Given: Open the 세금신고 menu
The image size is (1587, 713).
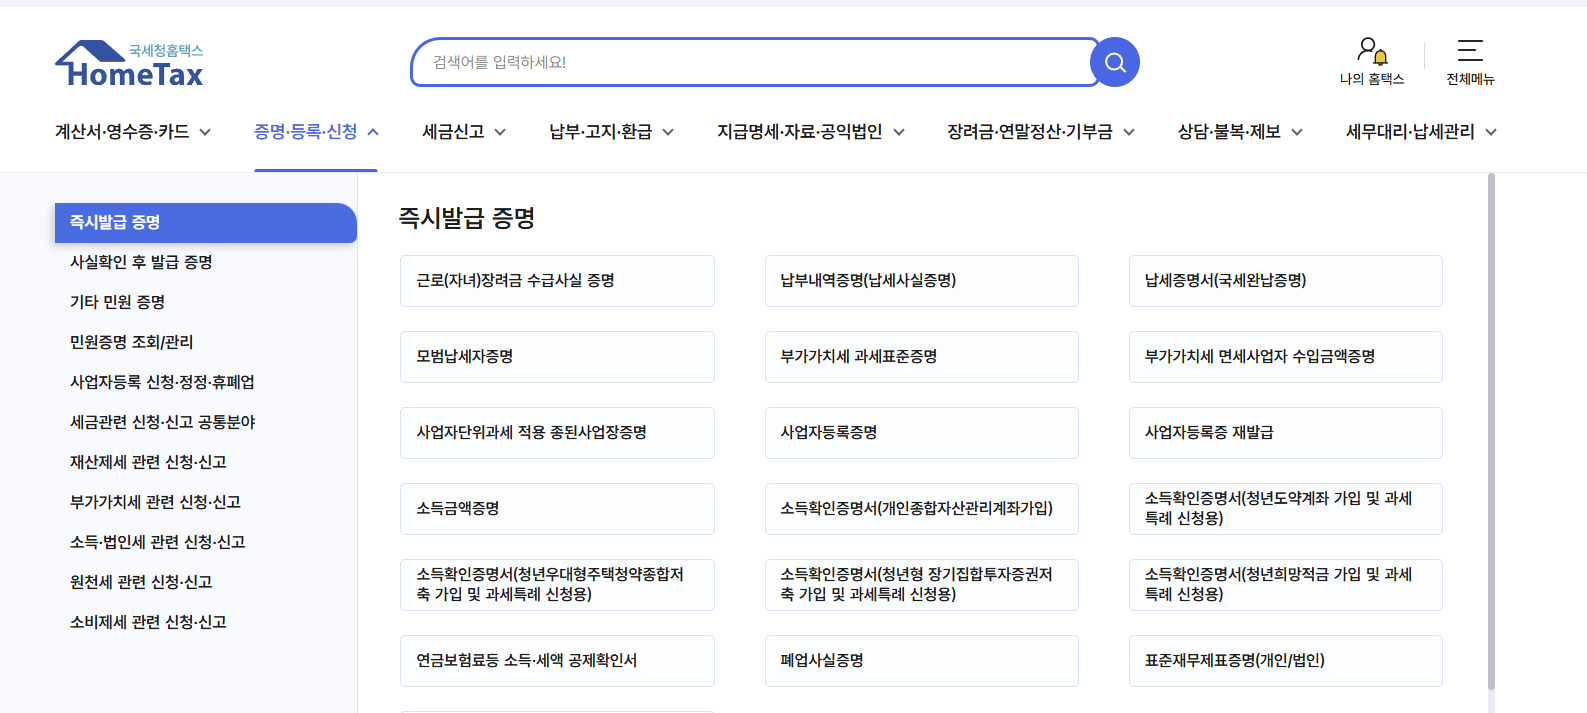Looking at the screenshot, I should [x=453, y=132].
